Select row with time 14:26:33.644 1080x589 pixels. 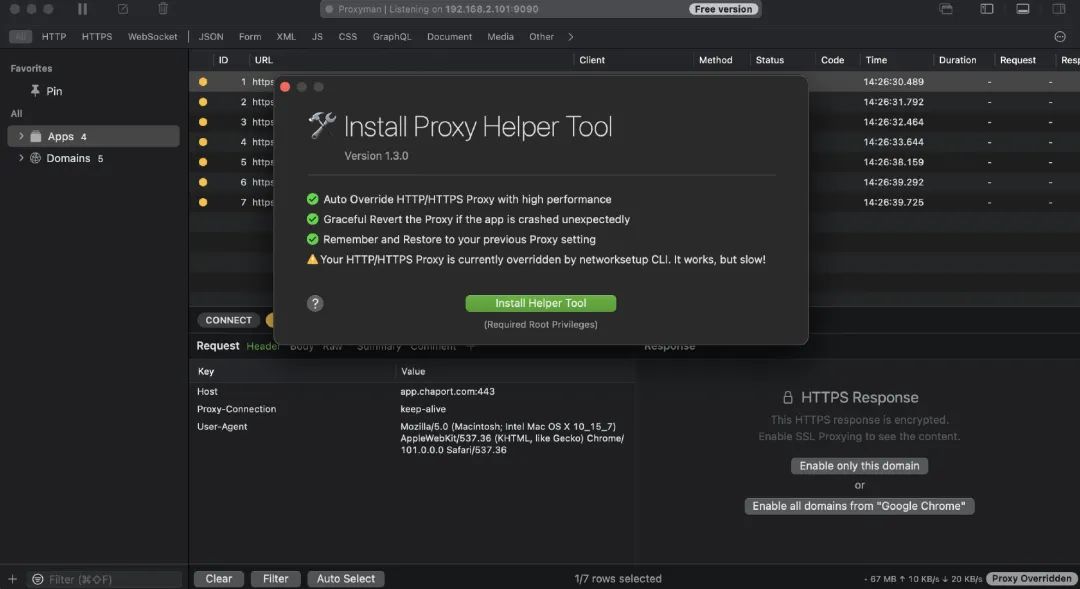[634, 142]
